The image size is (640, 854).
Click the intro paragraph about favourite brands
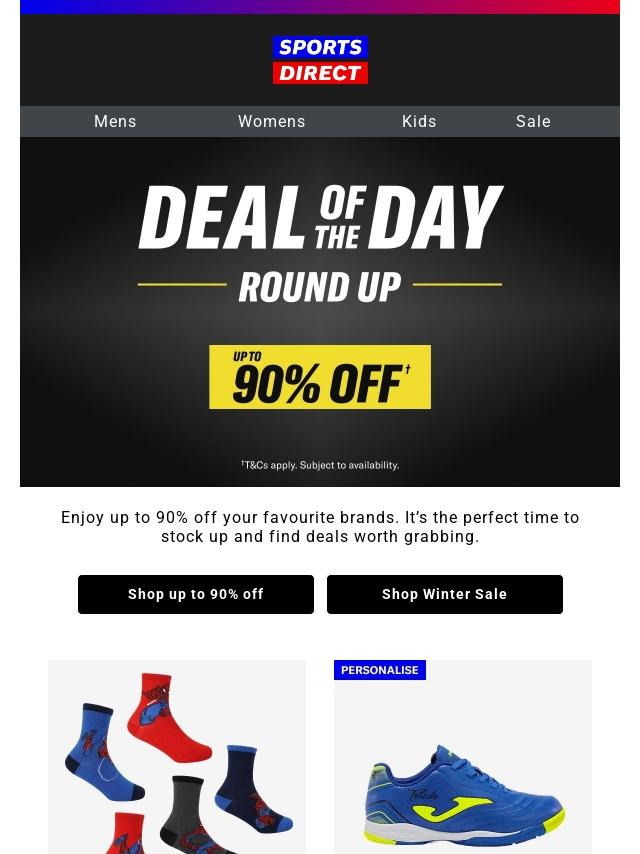click(x=320, y=527)
